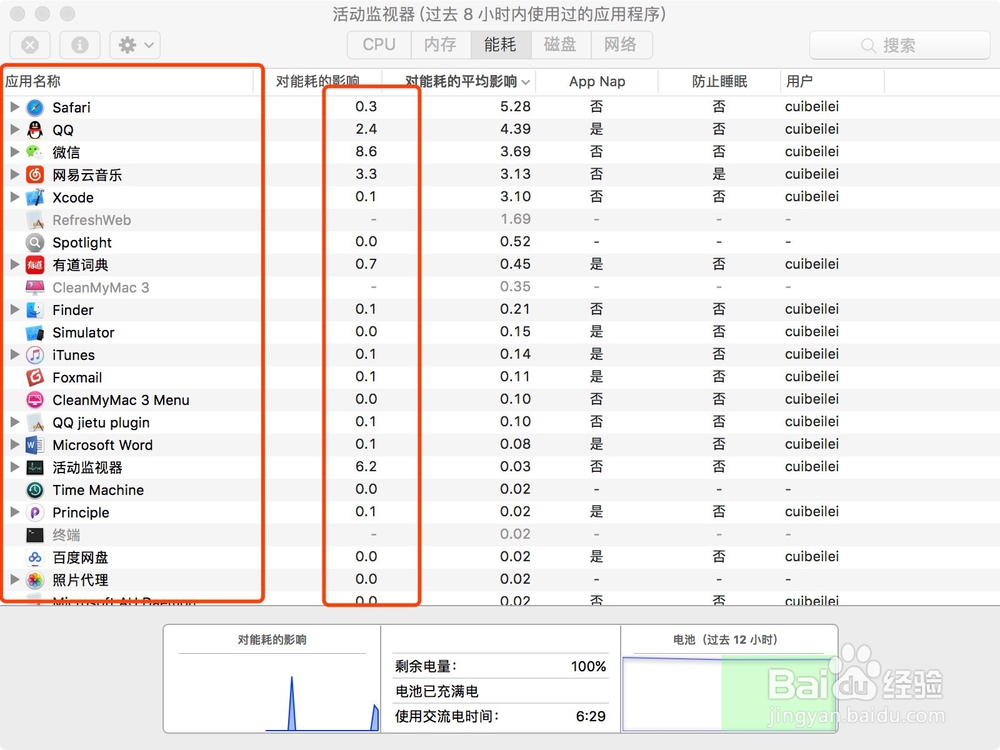Click the iTunes app icon
This screenshot has width=1000, height=750.
point(35,355)
